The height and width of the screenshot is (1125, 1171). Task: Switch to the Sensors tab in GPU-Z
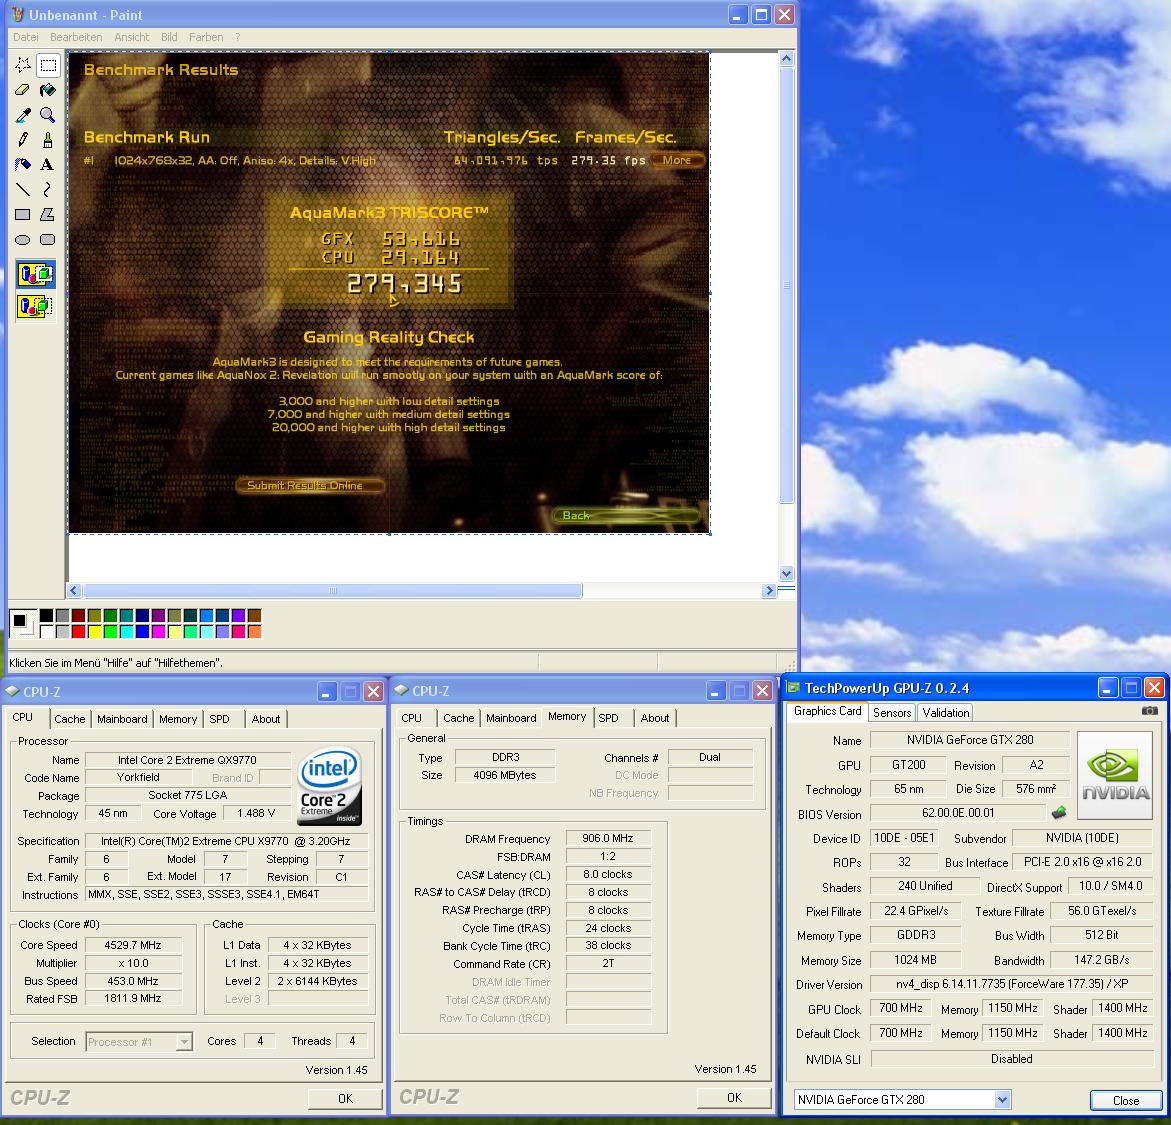click(892, 713)
